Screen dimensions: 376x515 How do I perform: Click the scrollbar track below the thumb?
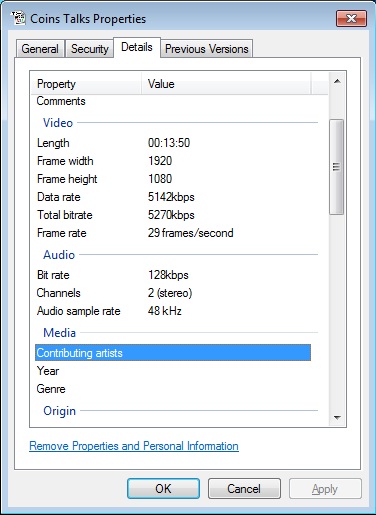click(x=337, y=312)
